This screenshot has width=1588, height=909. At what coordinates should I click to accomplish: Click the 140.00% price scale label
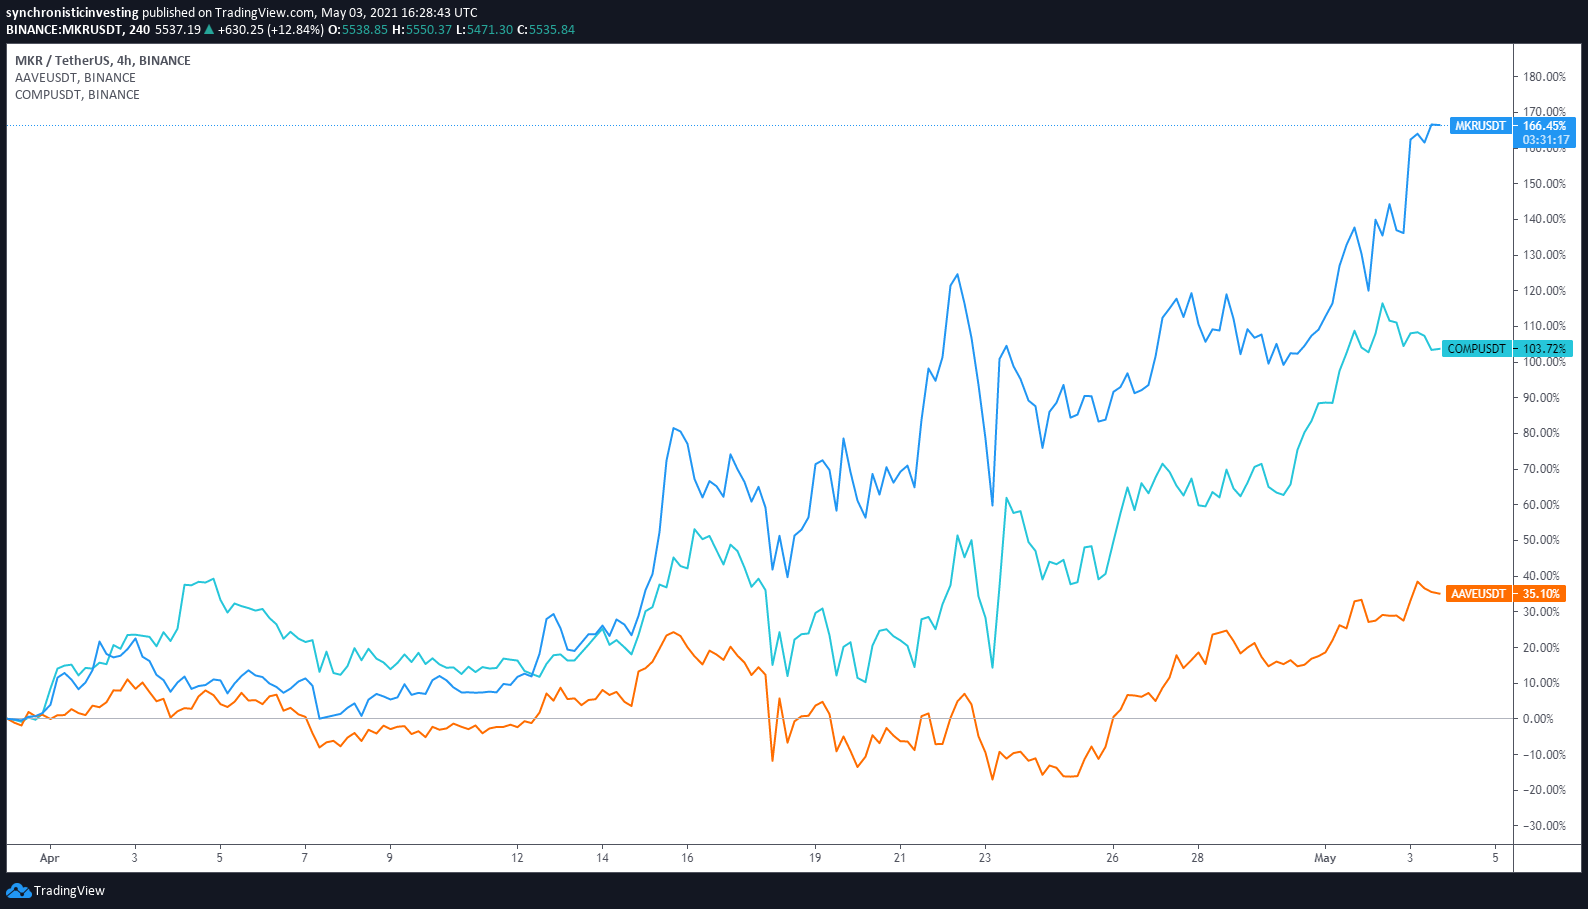(1545, 219)
